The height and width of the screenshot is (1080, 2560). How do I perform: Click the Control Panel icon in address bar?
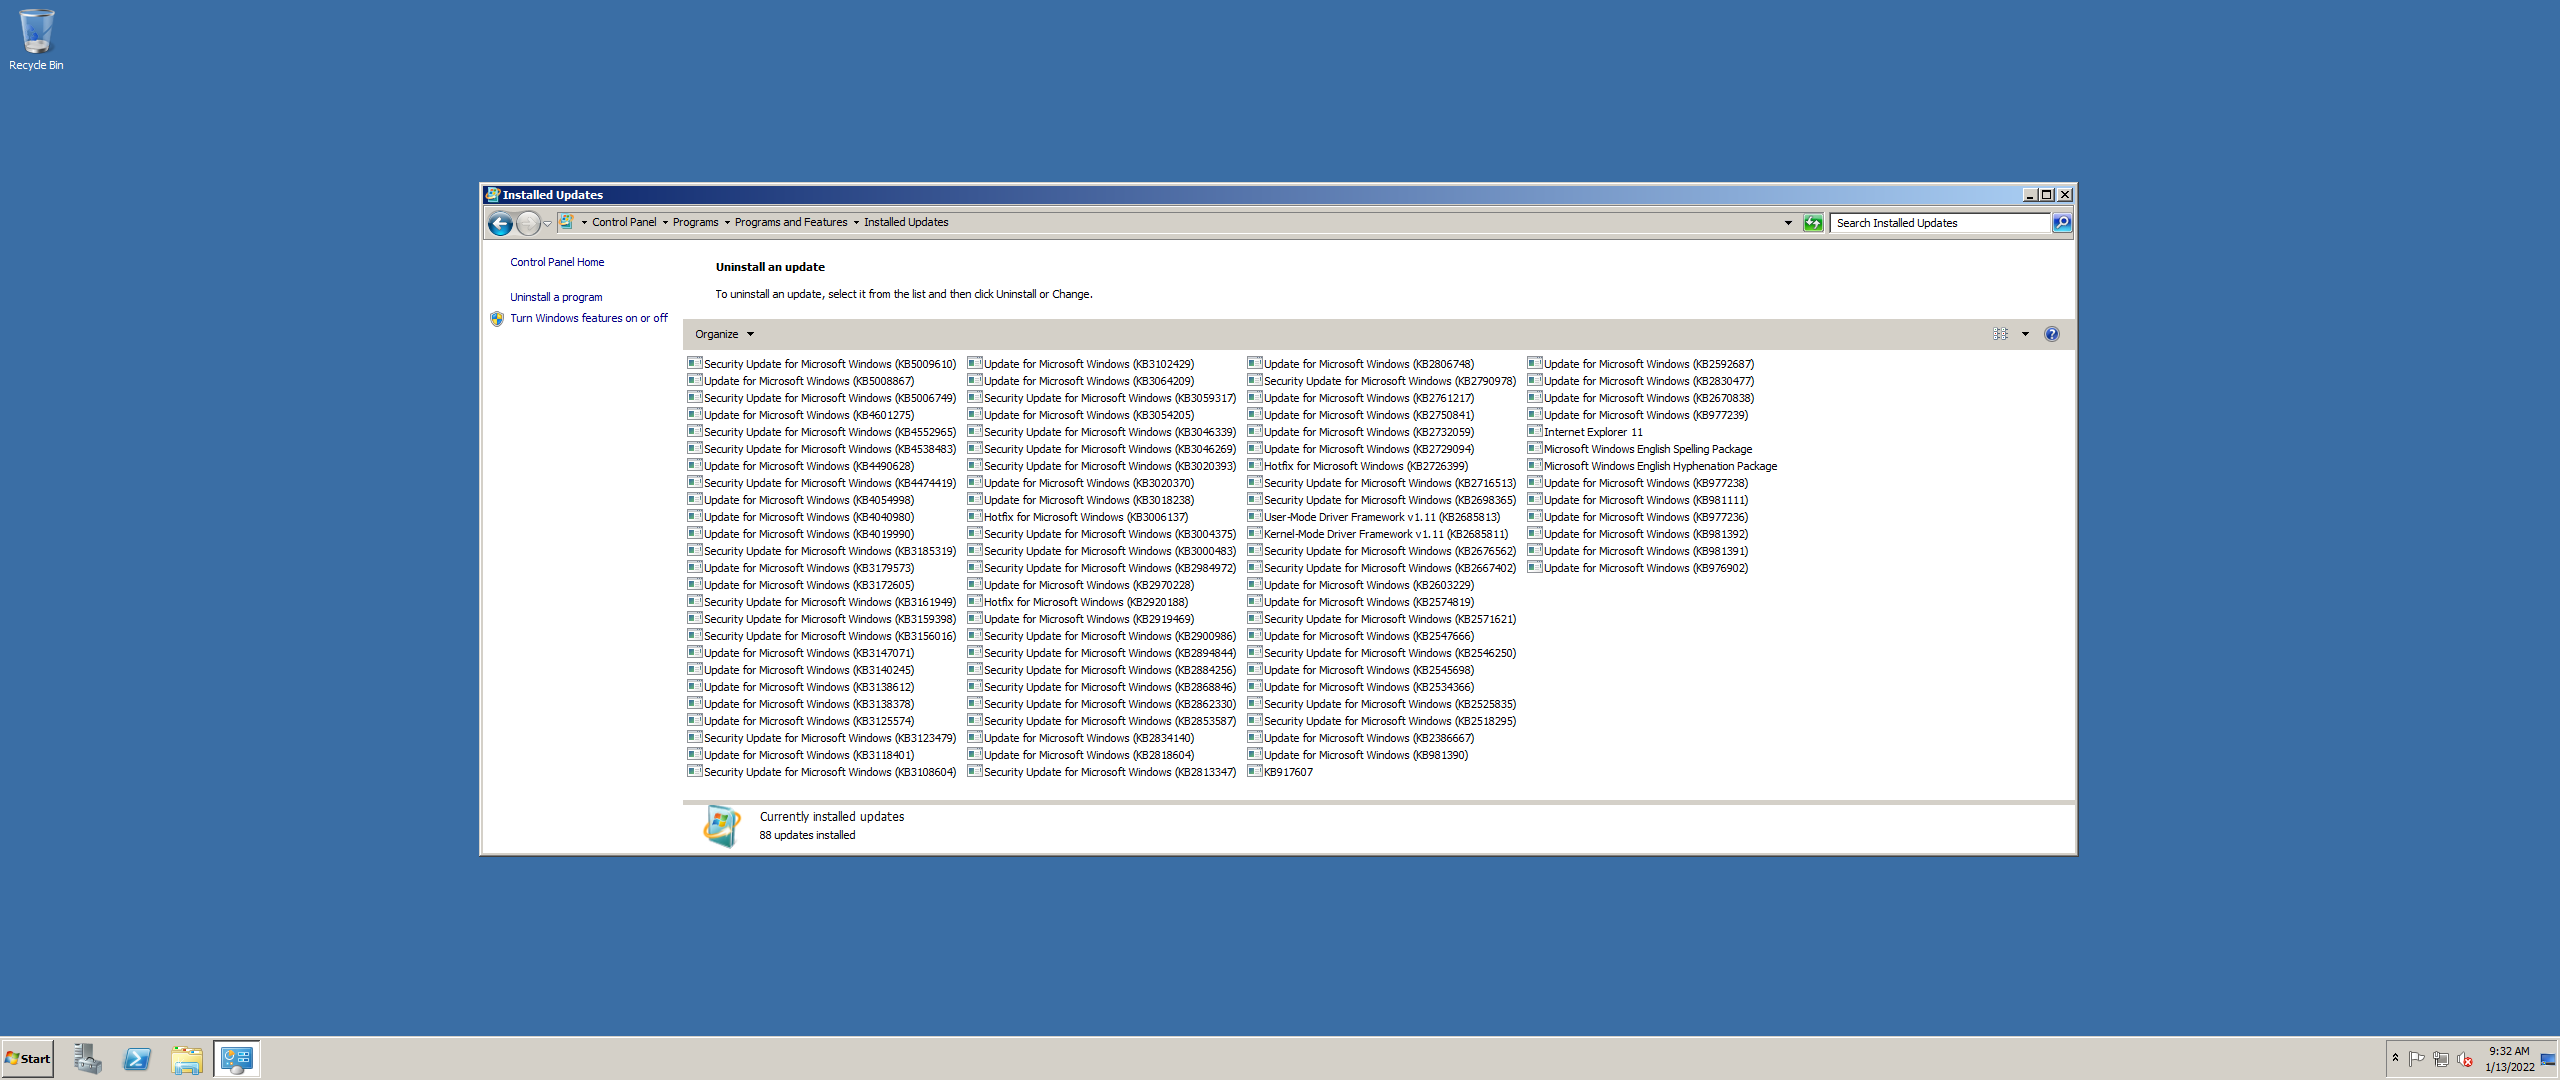click(567, 222)
